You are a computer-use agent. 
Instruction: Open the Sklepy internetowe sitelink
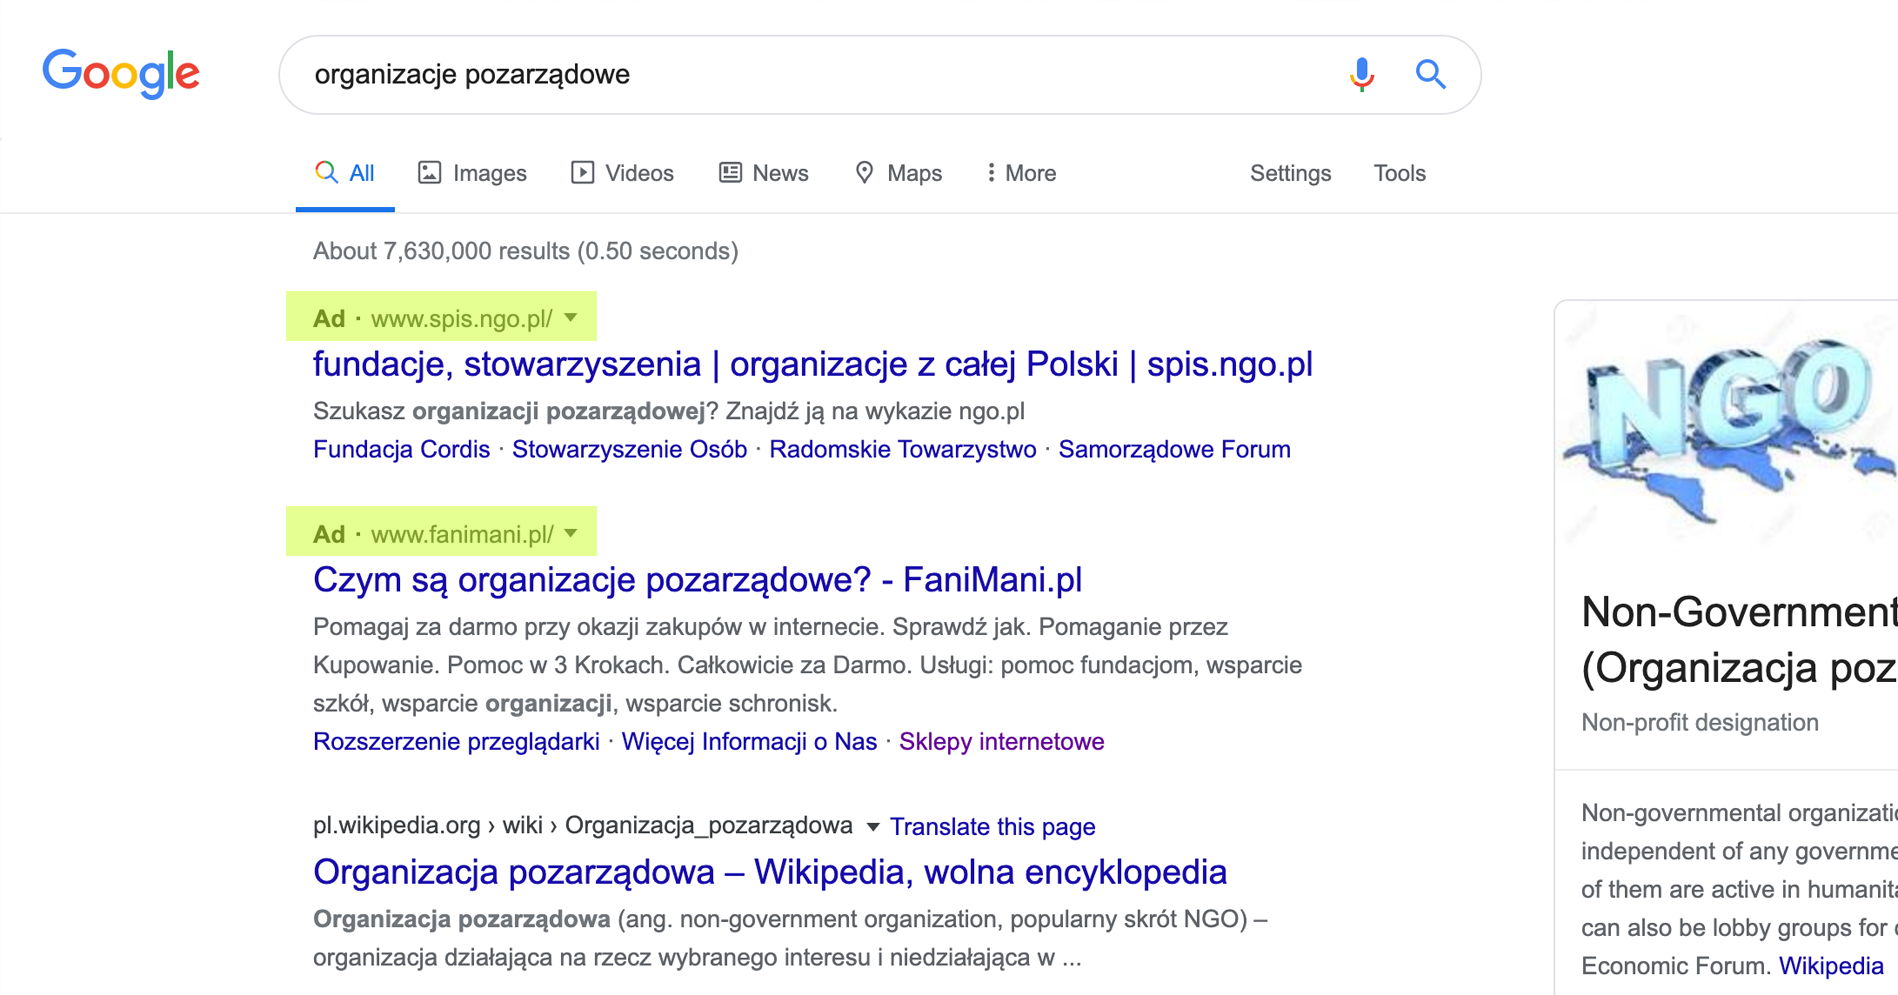1001,742
